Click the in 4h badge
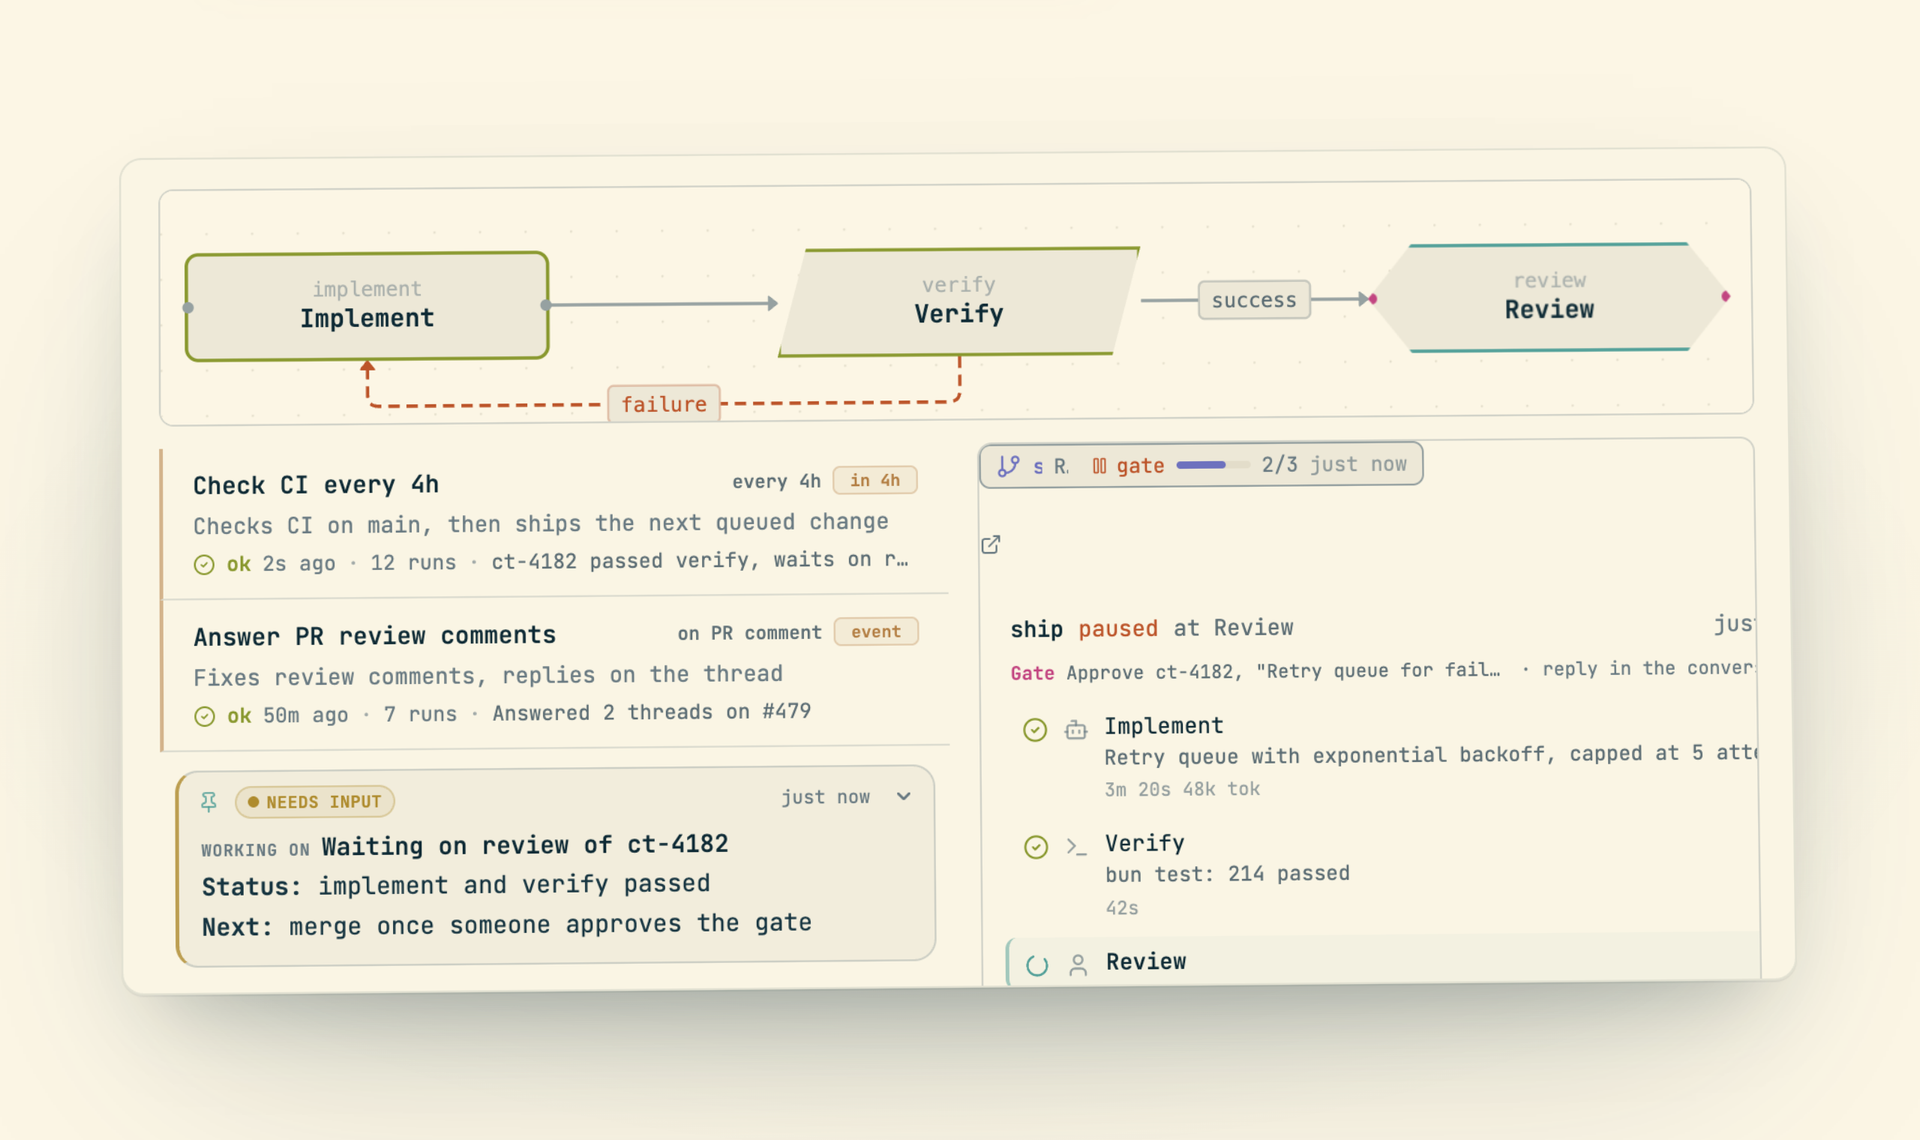Viewport: 1920px width, 1140px height. tap(875, 481)
